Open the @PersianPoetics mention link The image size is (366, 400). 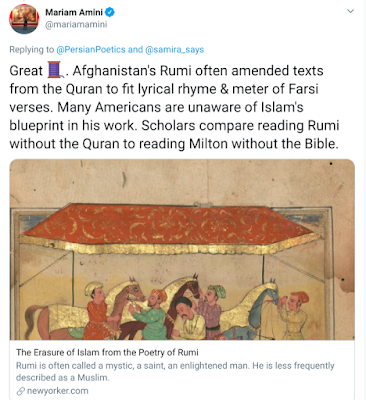click(91, 50)
